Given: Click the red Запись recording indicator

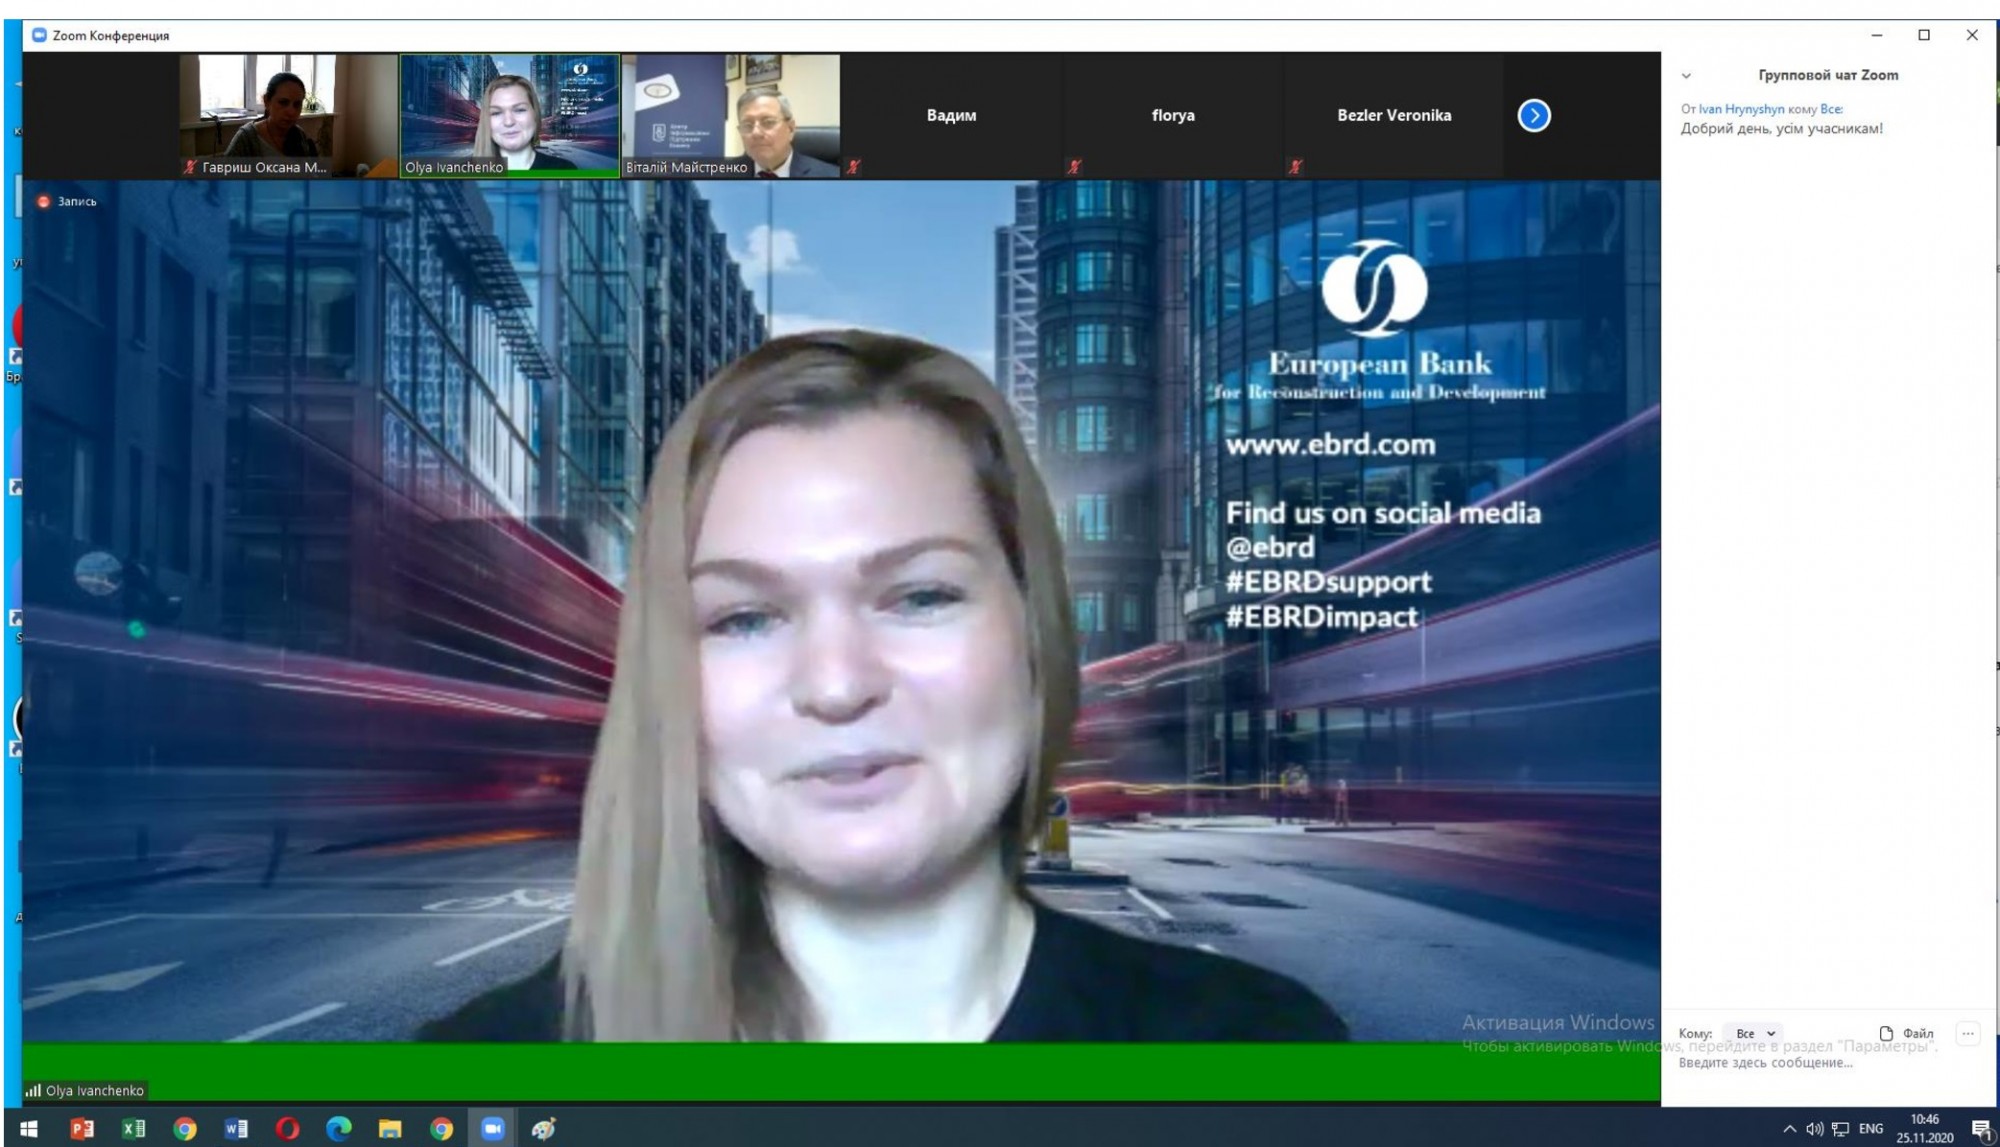Looking at the screenshot, I should (x=67, y=201).
